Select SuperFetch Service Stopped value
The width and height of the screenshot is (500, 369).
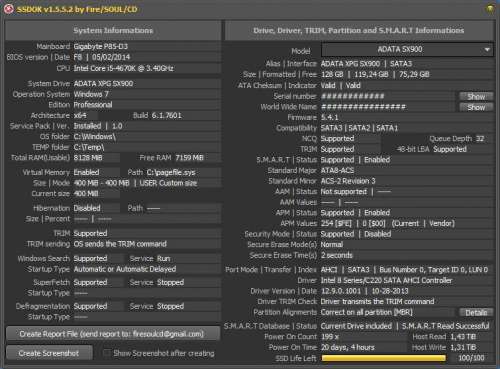pyautogui.click(x=170, y=282)
